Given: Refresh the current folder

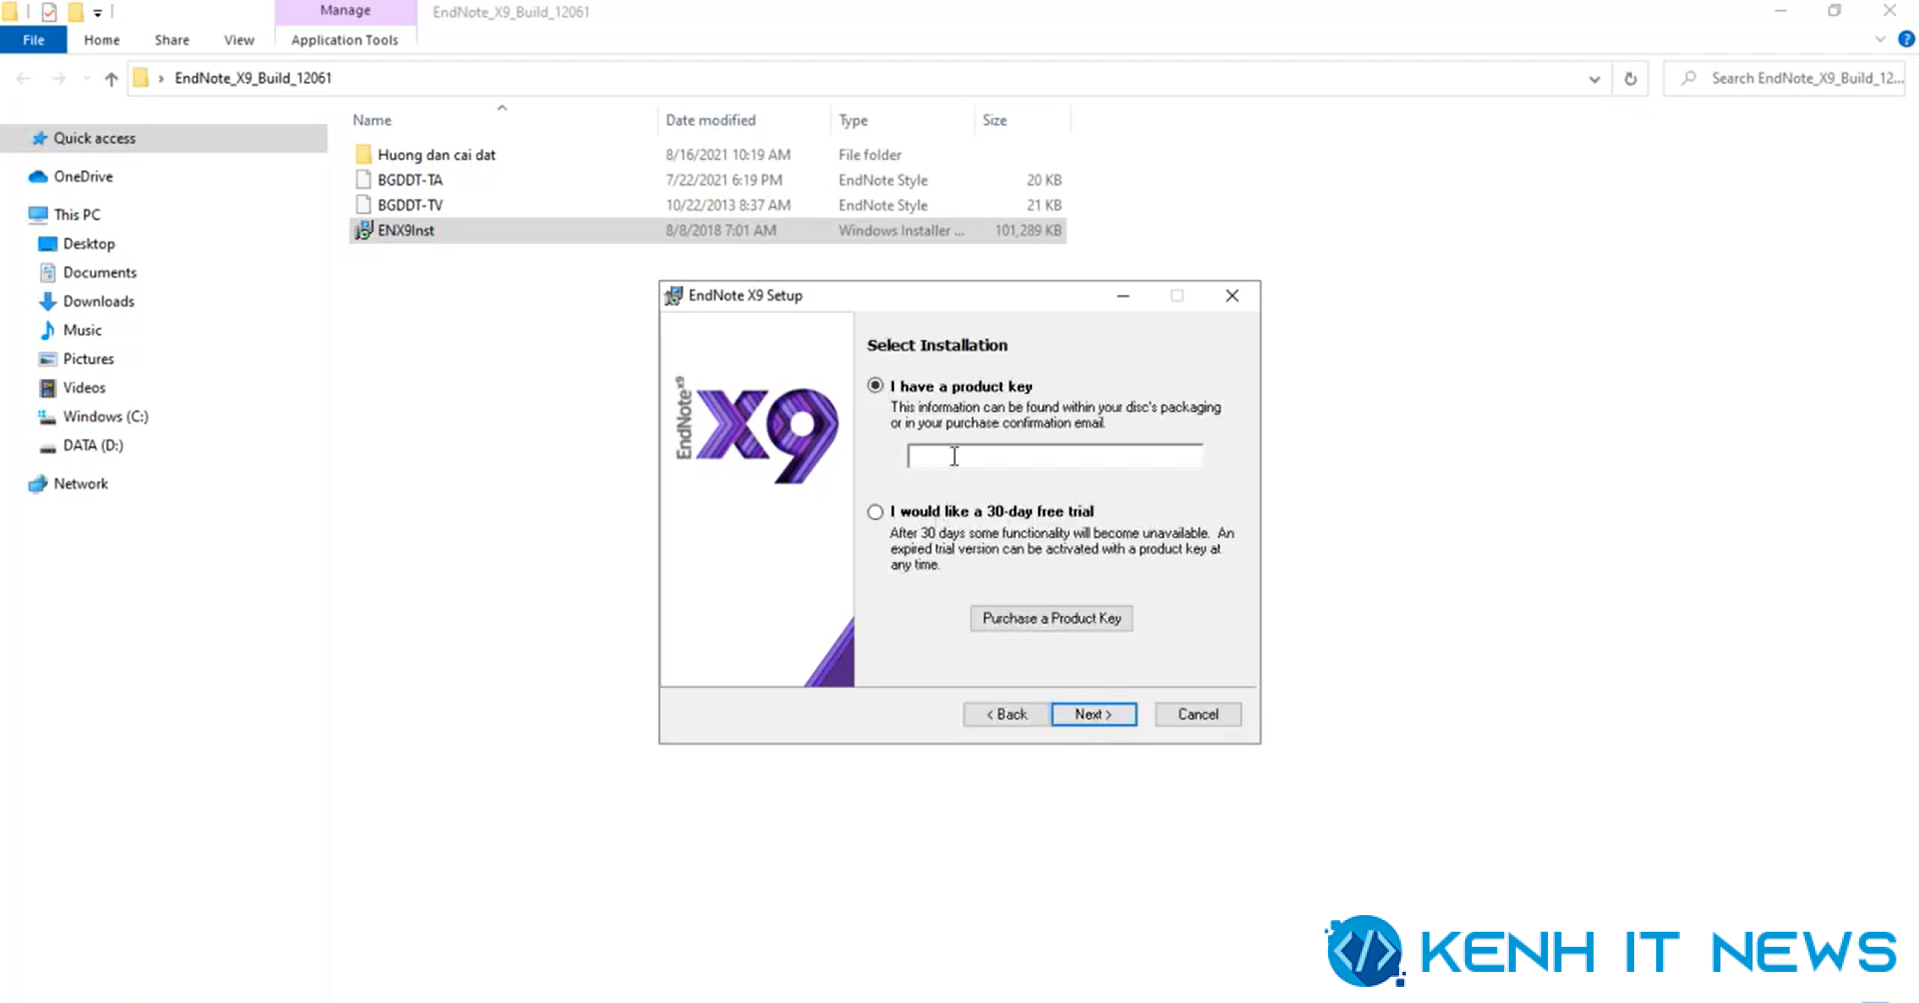Looking at the screenshot, I should [x=1631, y=79].
